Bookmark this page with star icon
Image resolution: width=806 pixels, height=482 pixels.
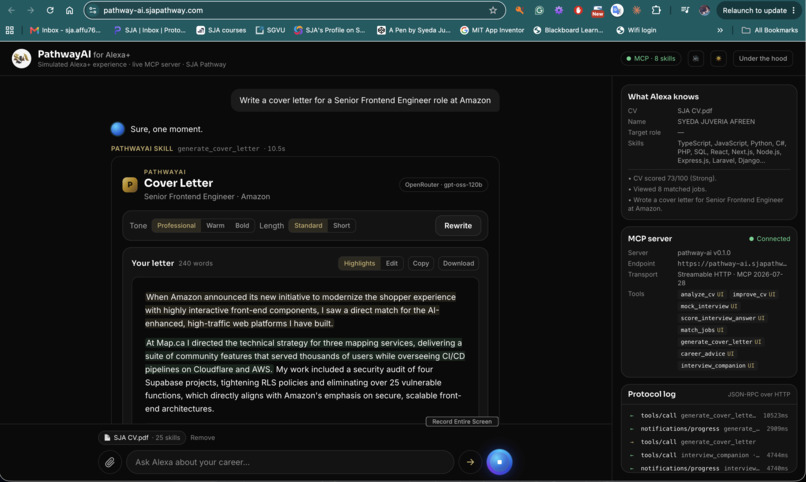click(493, 10)
